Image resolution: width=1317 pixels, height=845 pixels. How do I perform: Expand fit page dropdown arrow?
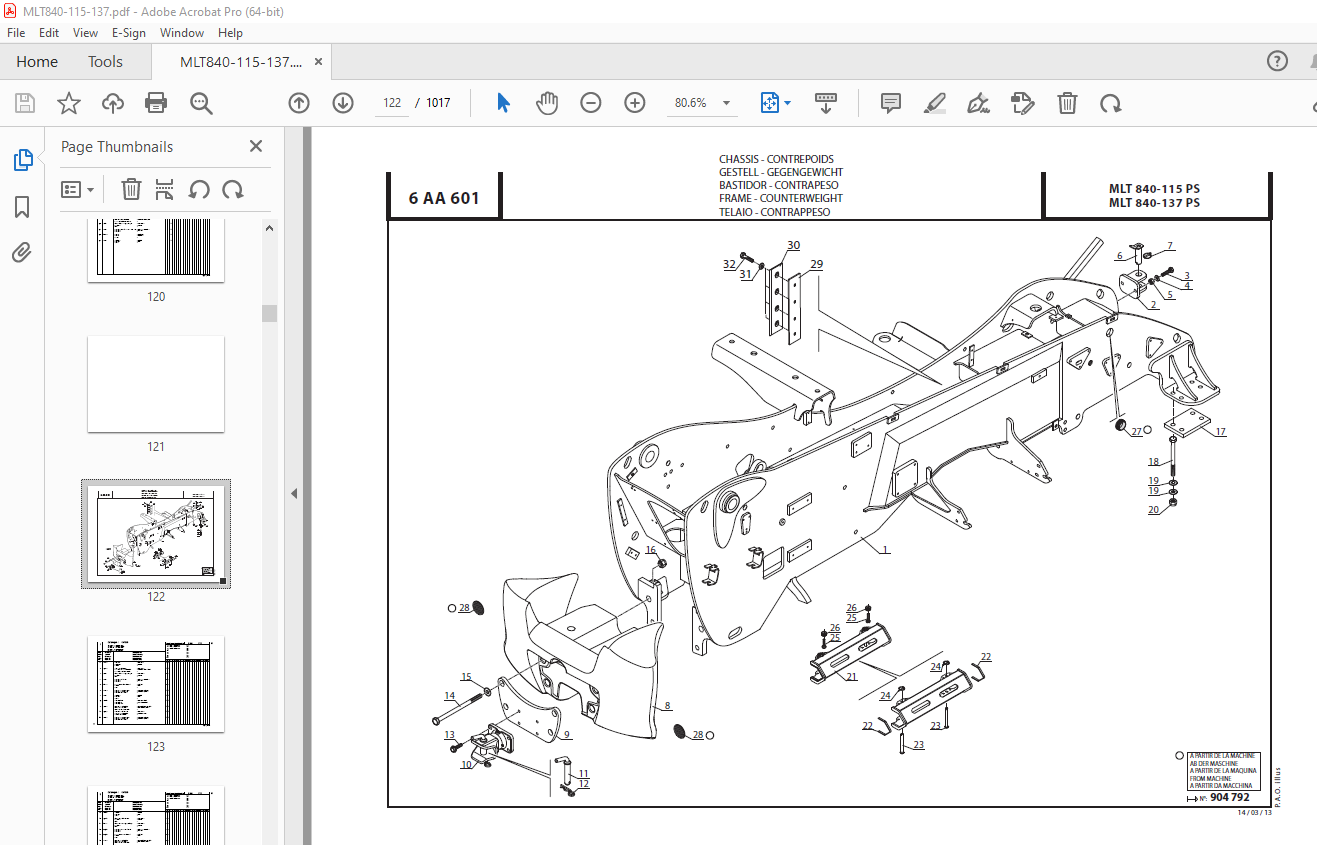787,103
